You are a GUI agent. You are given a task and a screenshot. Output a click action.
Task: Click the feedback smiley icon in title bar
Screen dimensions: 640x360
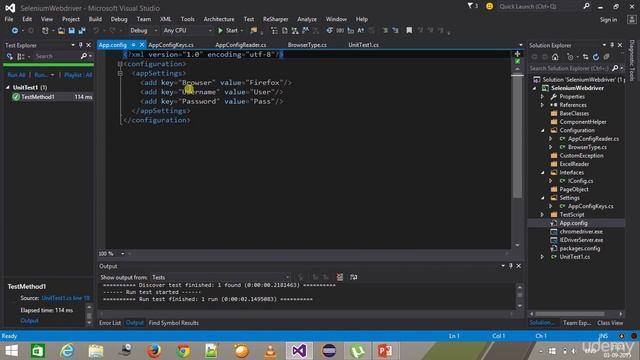click(489, 6)
